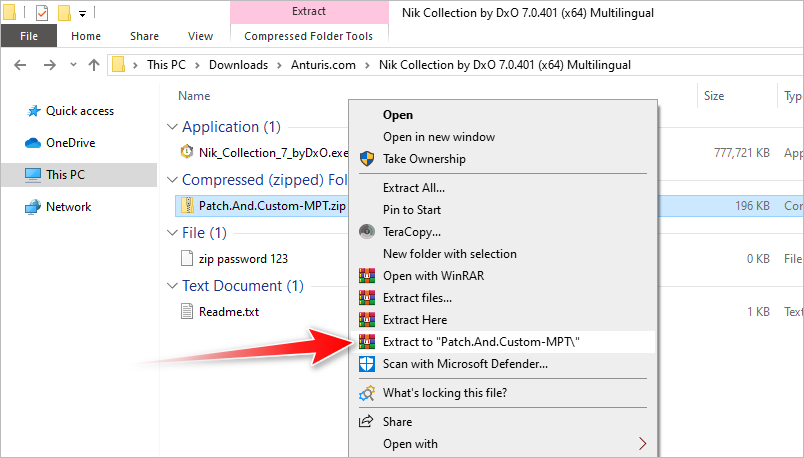The width and height of the screenshot is (804, 458).
Task: Navigate to Downloads in the address bar
Action: coord(238,65)
